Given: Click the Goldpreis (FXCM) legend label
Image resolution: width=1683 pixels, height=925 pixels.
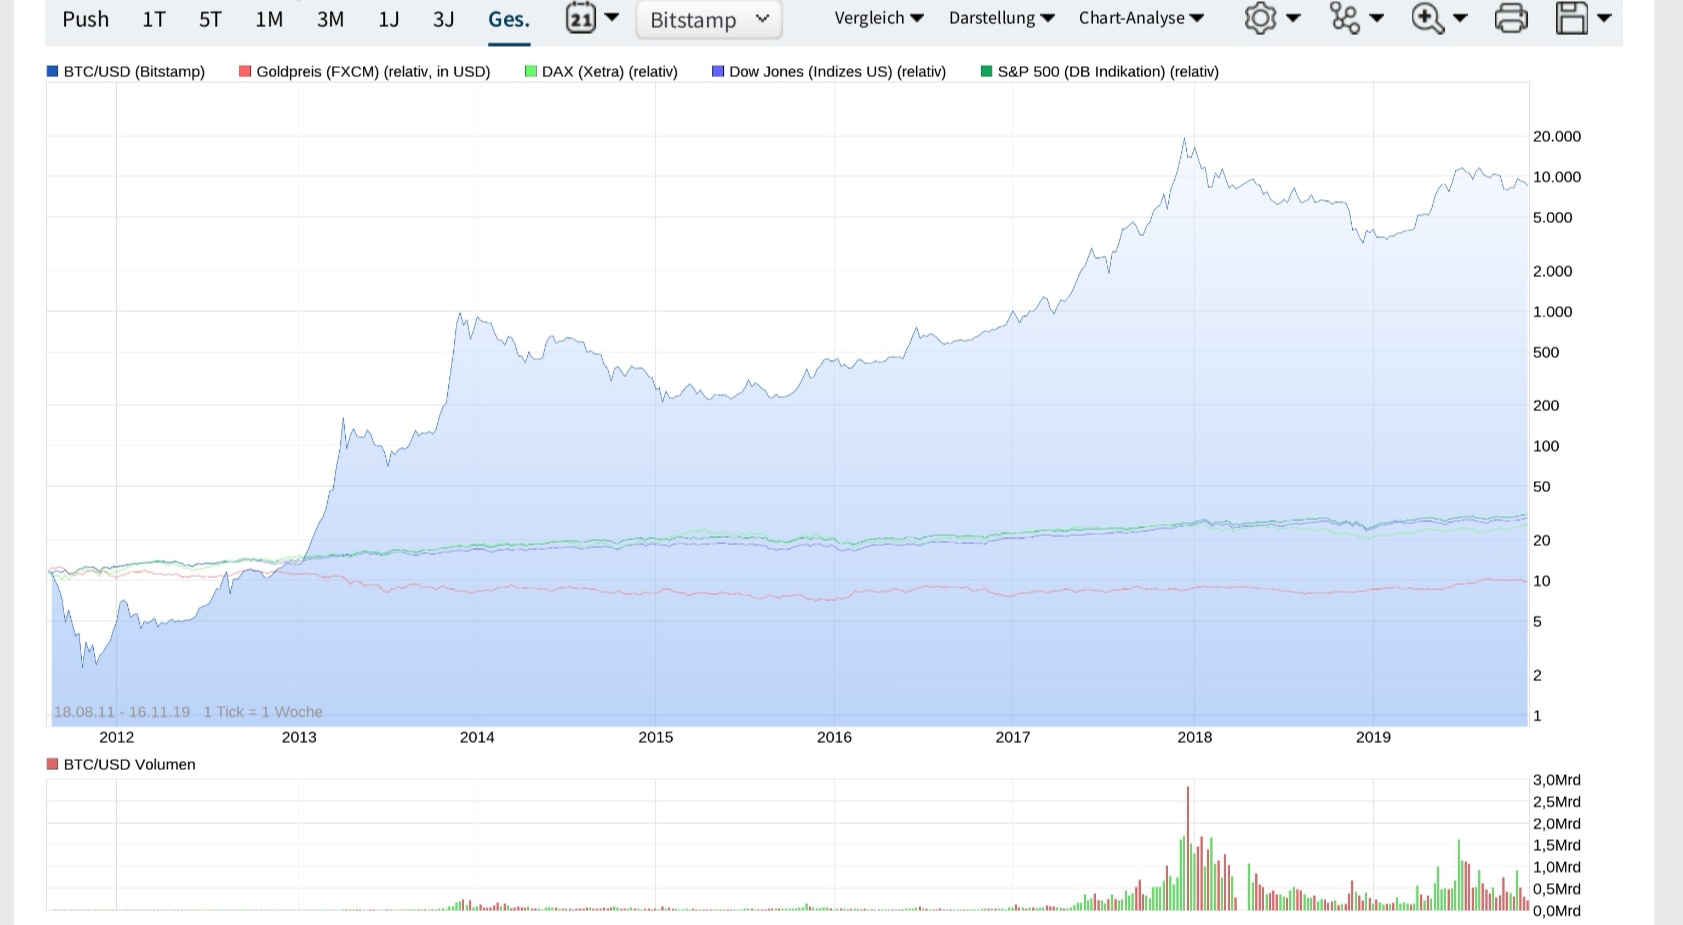Looking at the screenshot, I should pos(373,71).
